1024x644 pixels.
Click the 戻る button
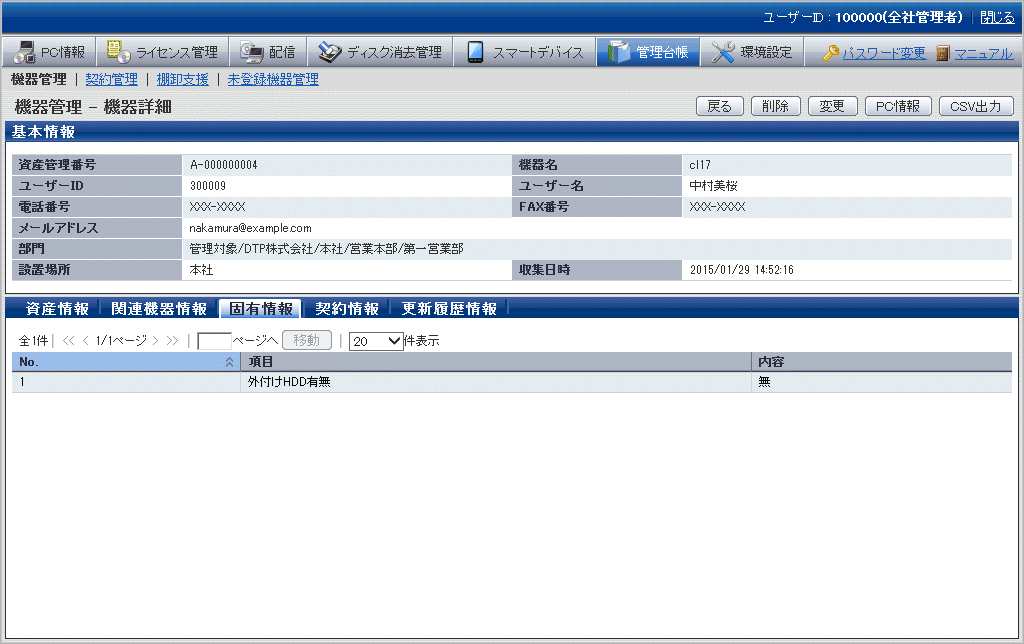[720, 106]
